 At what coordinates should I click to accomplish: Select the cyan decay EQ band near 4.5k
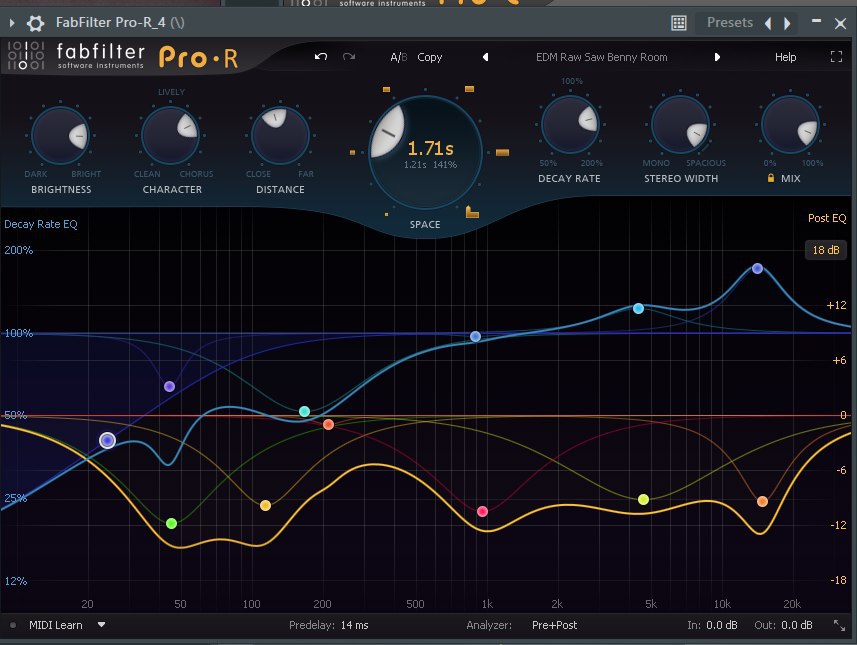tap(638, 308)
